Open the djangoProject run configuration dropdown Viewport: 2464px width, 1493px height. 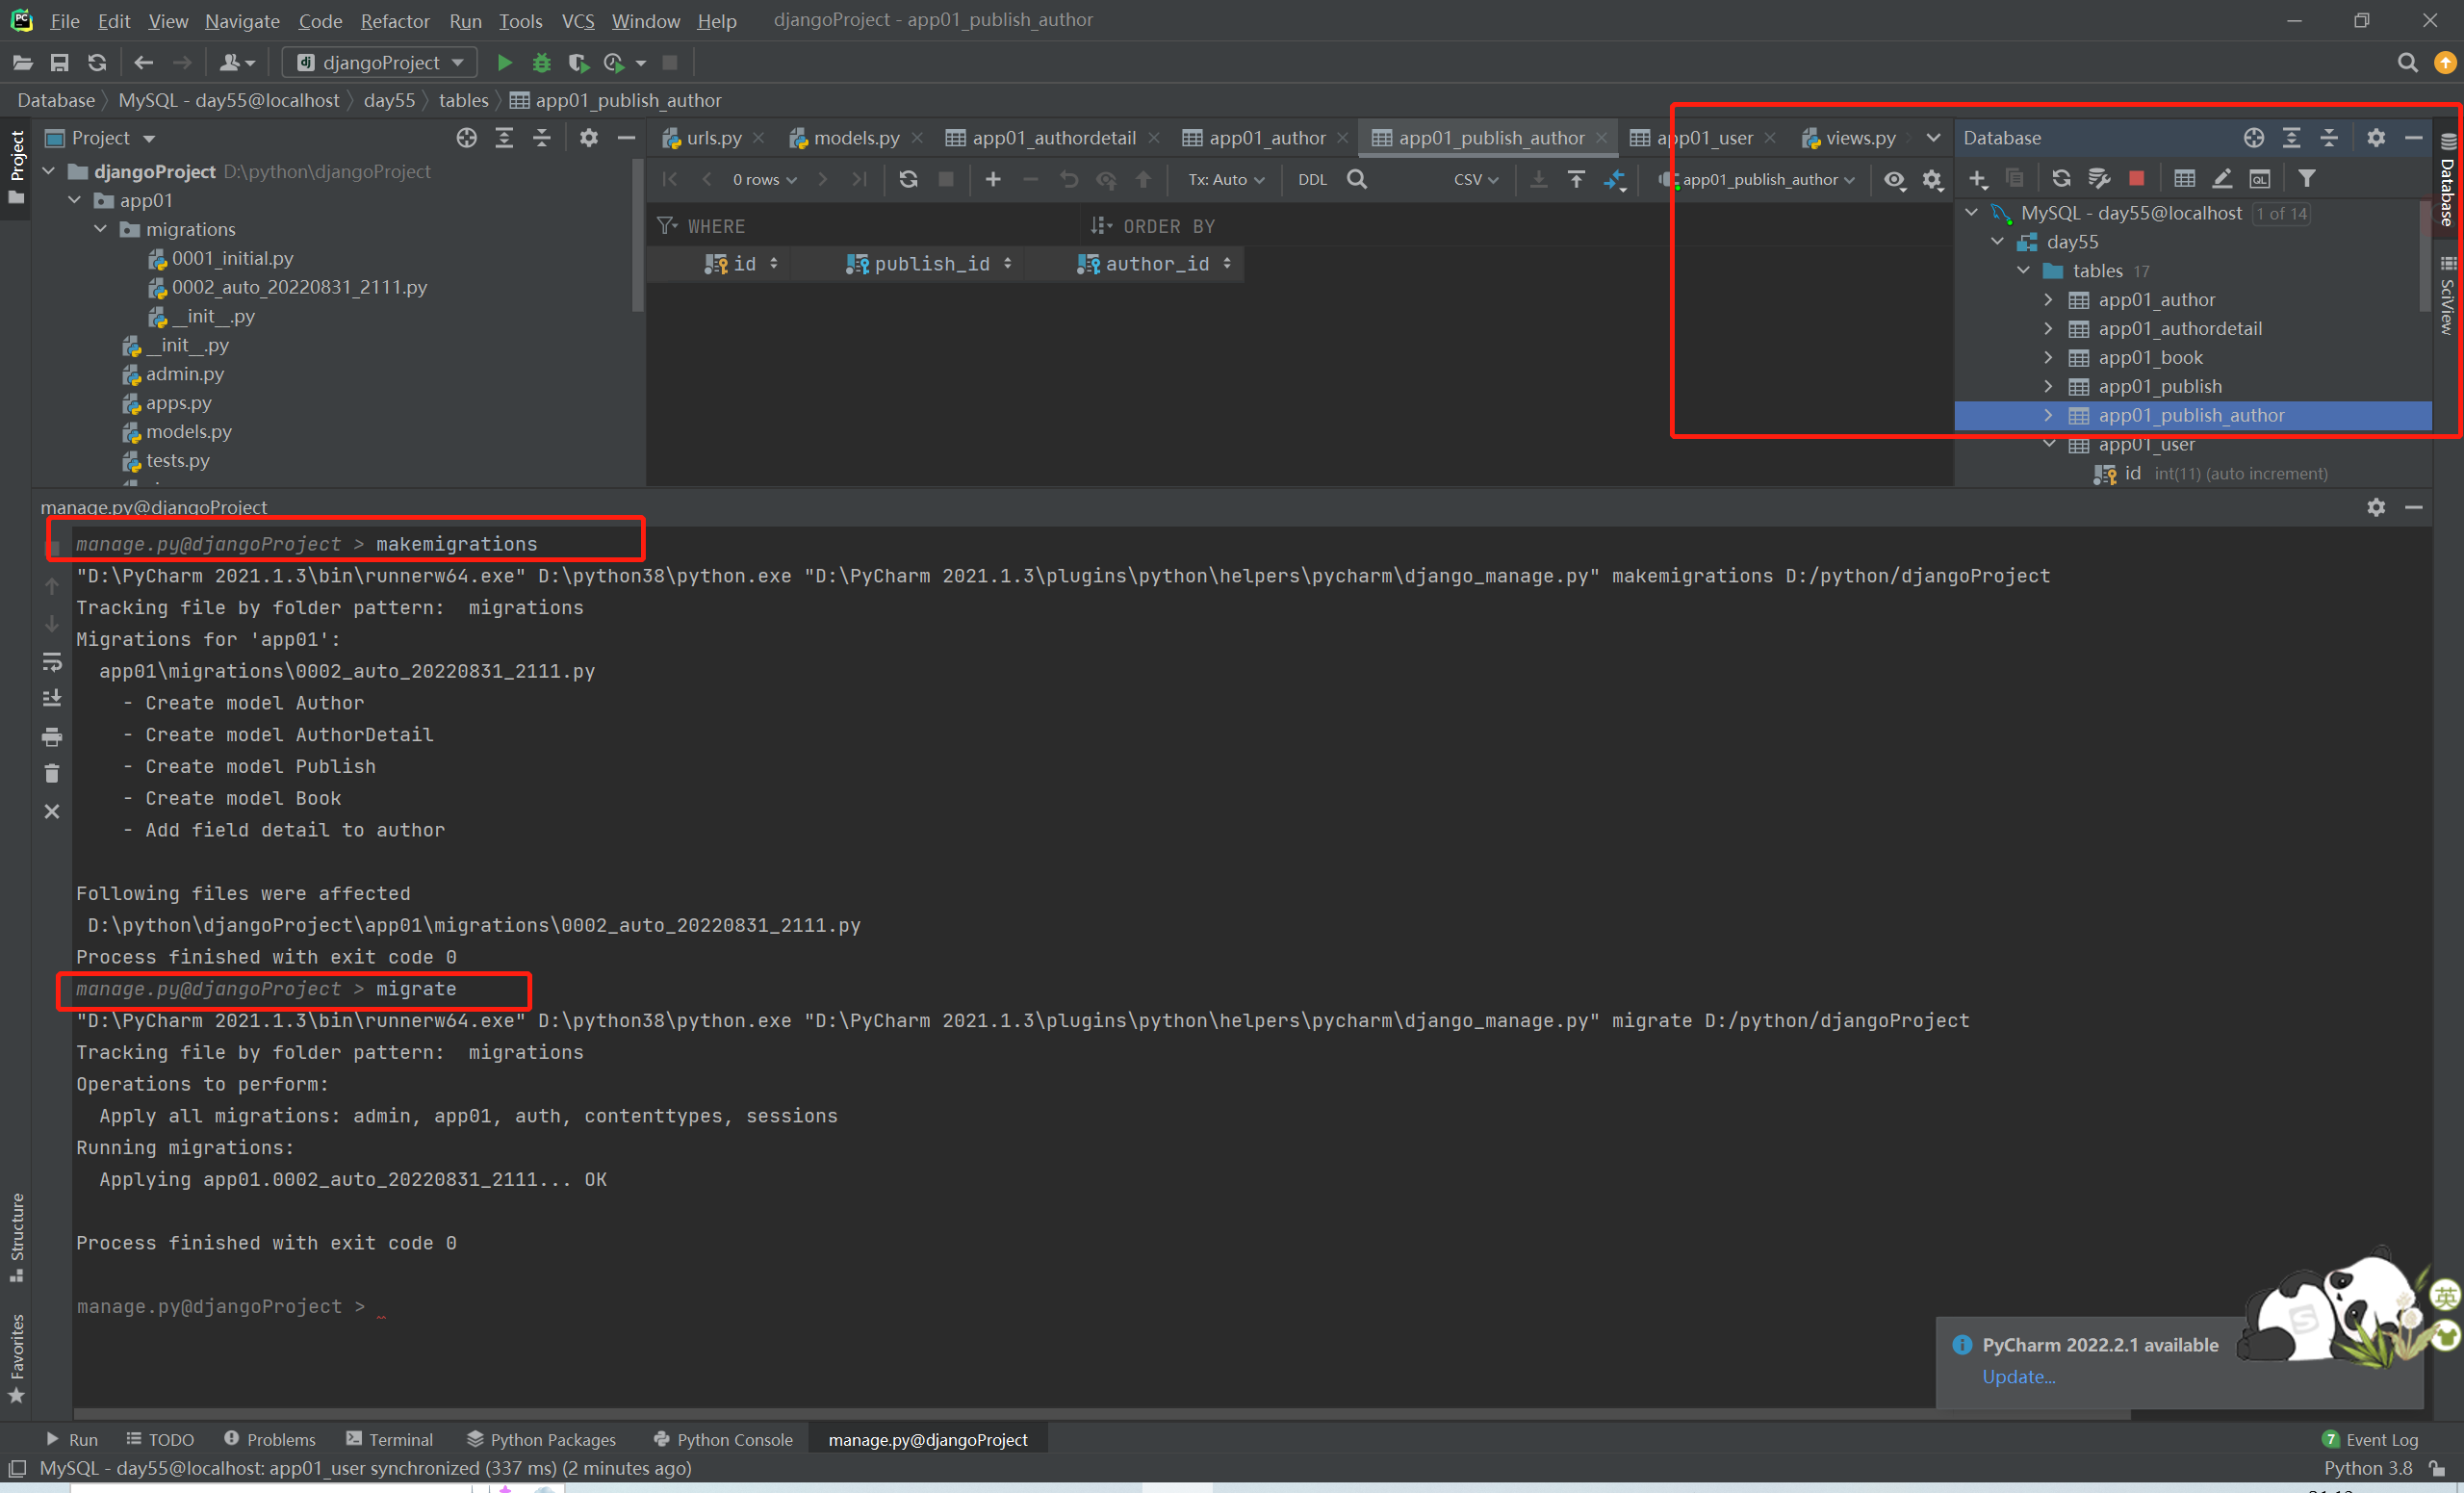[x=380, y=63]
